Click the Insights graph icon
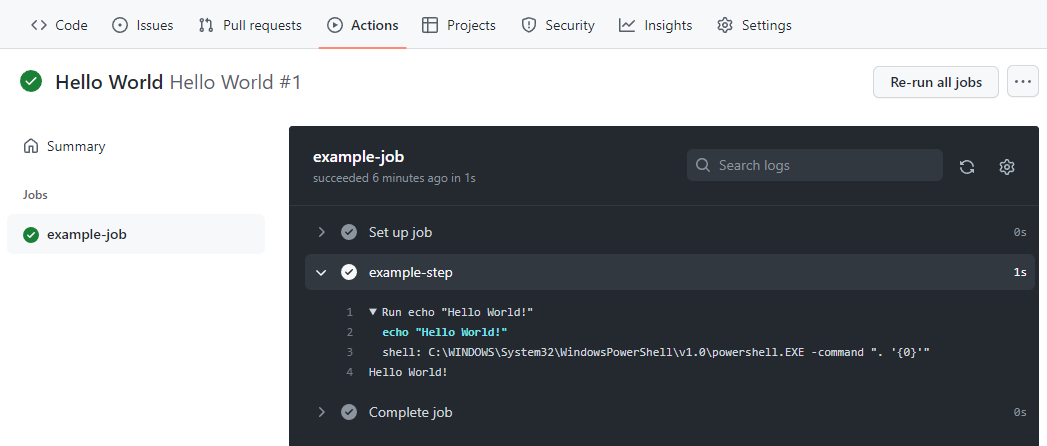 coord(627,25)
